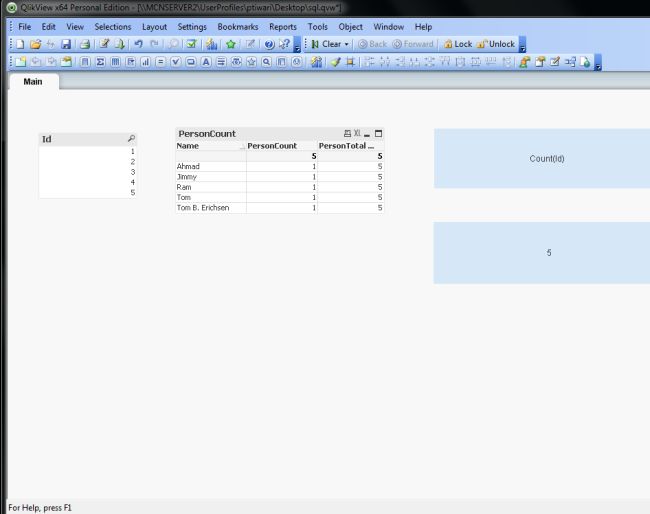Image resolution: width=650 pixels, height=514 pixels.
Task: Create a Text Object 'A' icon
Action: tap(206, 62)
